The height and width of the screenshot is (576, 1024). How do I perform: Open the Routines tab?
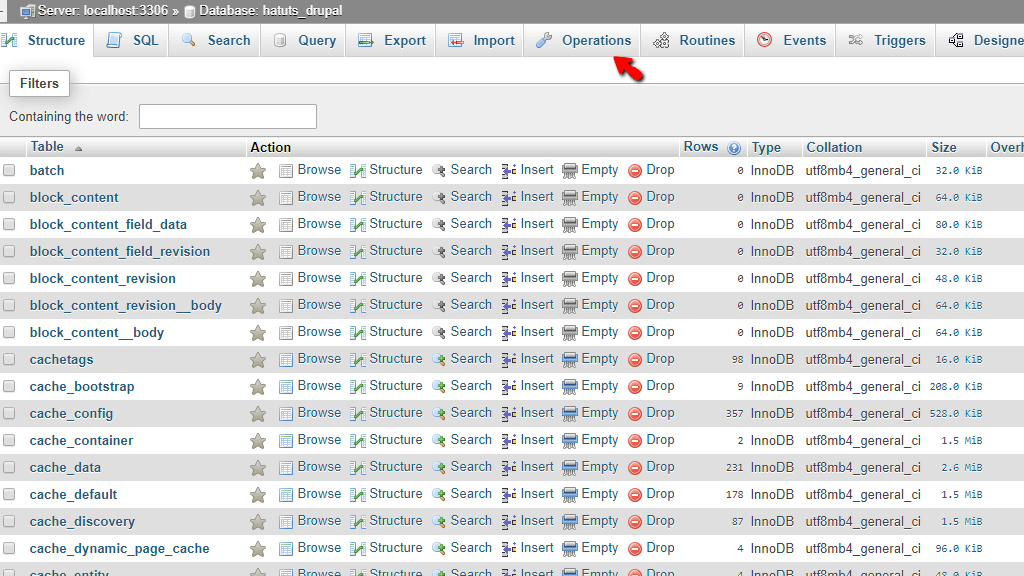[x=694, y=40]
